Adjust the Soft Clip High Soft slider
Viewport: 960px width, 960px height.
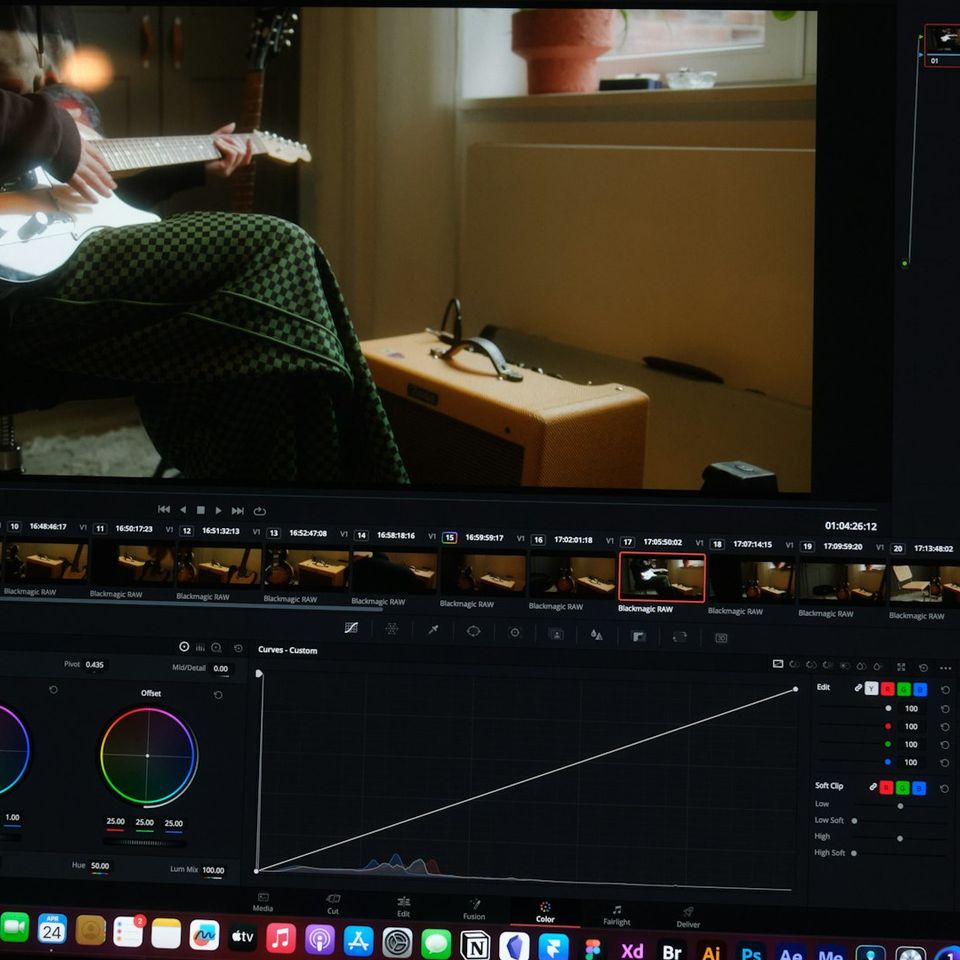[x=854, y=853]
